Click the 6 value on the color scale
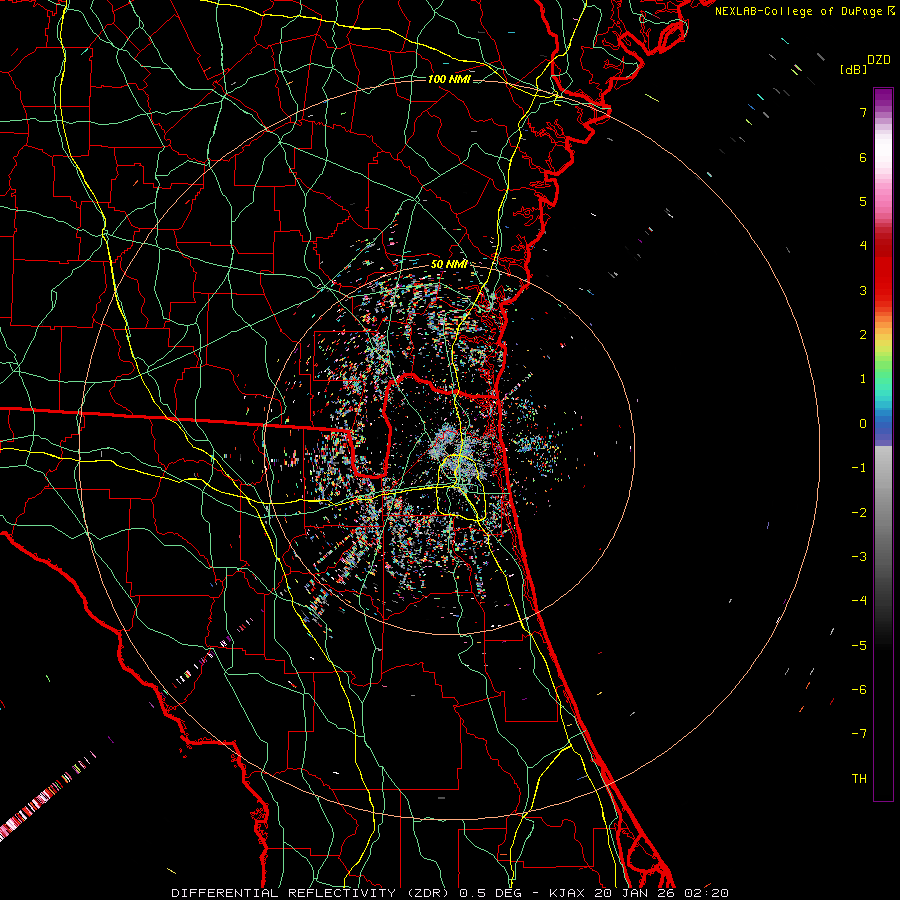 pos(863,157)
